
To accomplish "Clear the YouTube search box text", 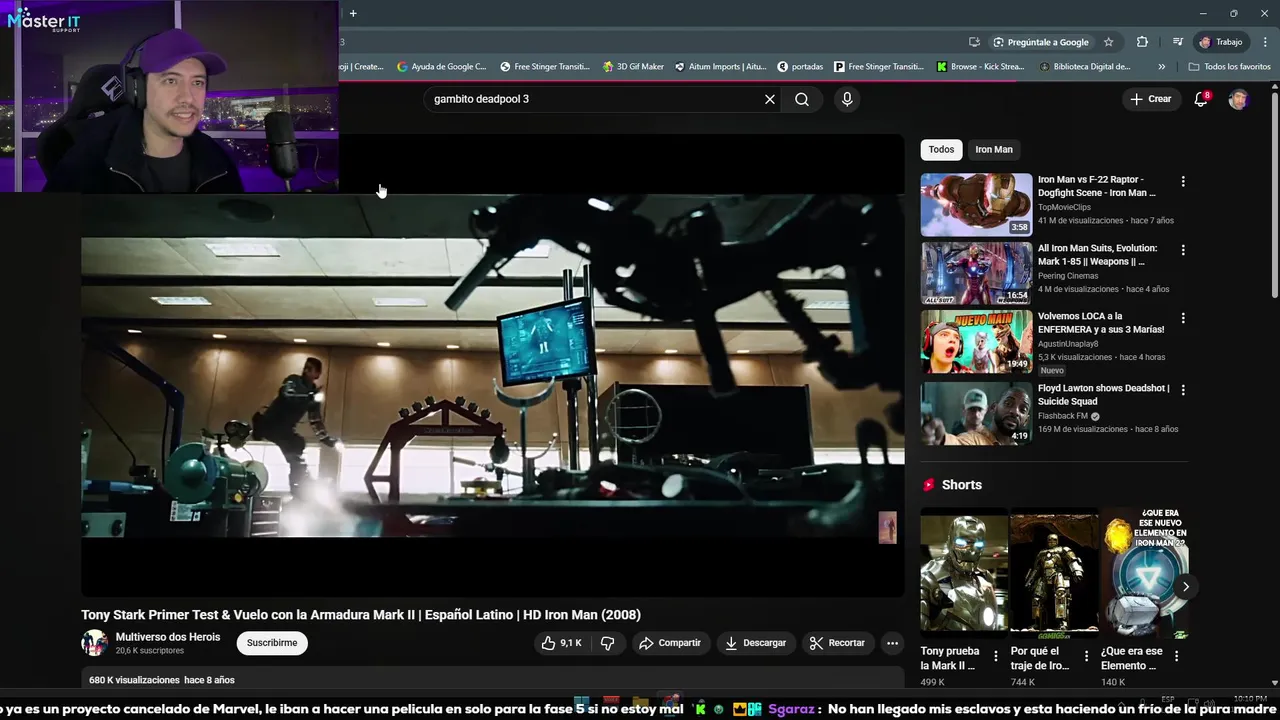I will pyautogui.click(x=770, y=99).
